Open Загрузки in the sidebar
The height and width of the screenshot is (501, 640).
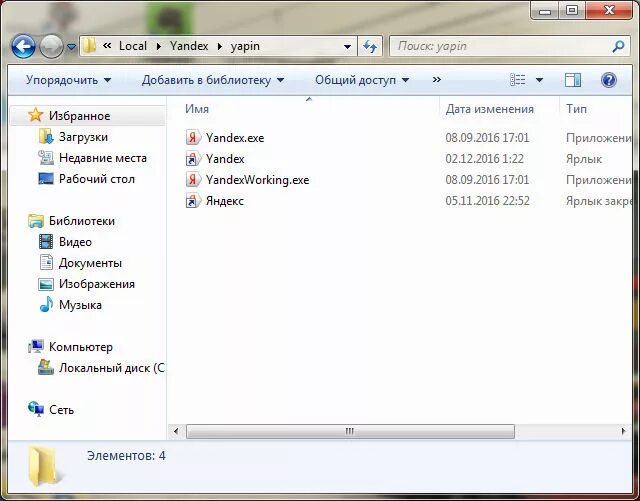point(83,137)
